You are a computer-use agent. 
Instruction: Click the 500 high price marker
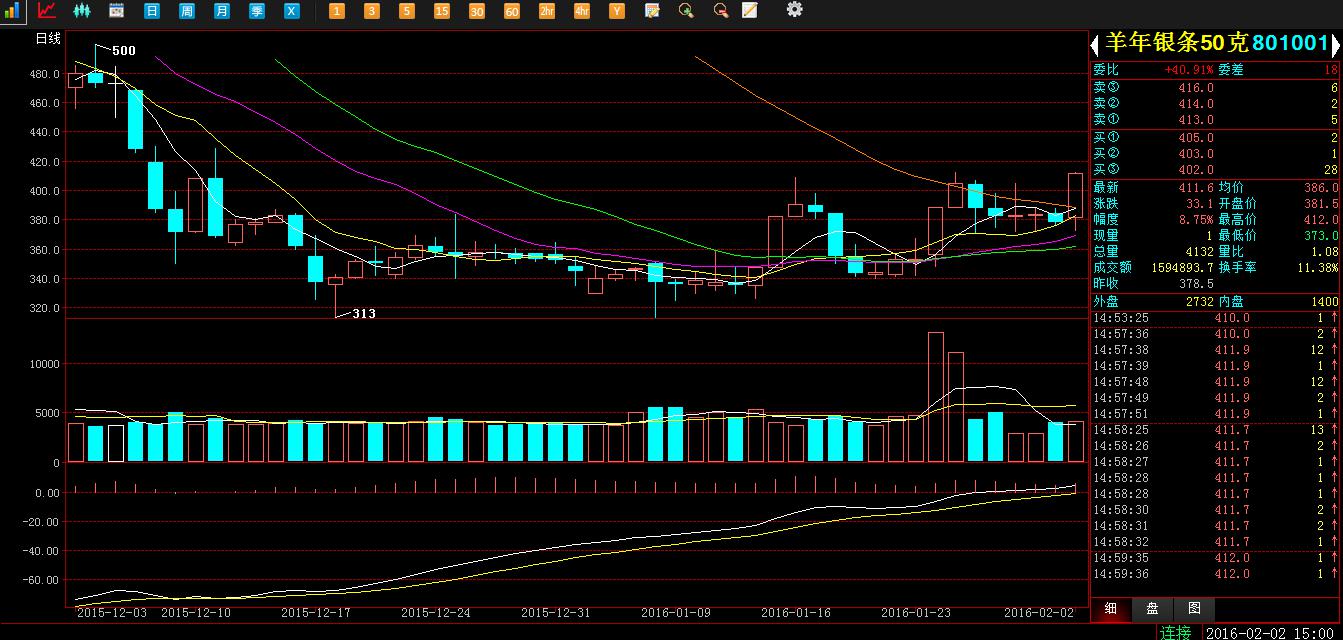[124, 50]
